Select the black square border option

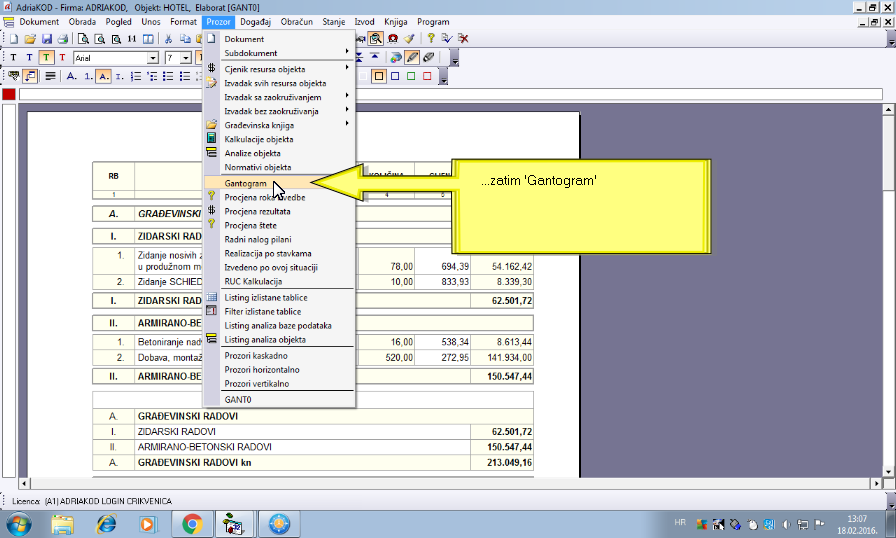click(379, 76)
